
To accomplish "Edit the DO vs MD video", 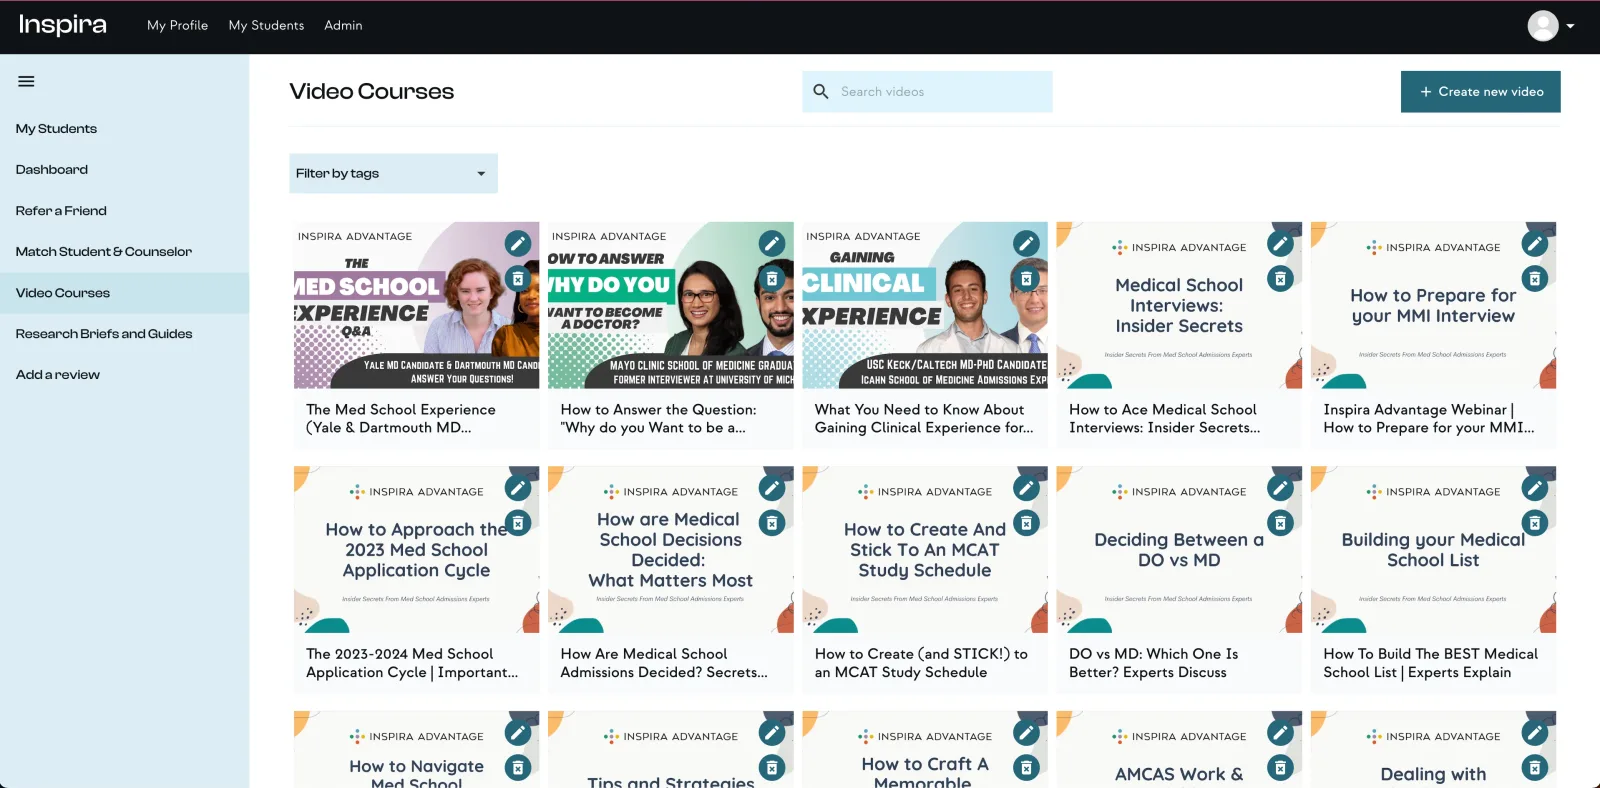I will pos(1280,488).
